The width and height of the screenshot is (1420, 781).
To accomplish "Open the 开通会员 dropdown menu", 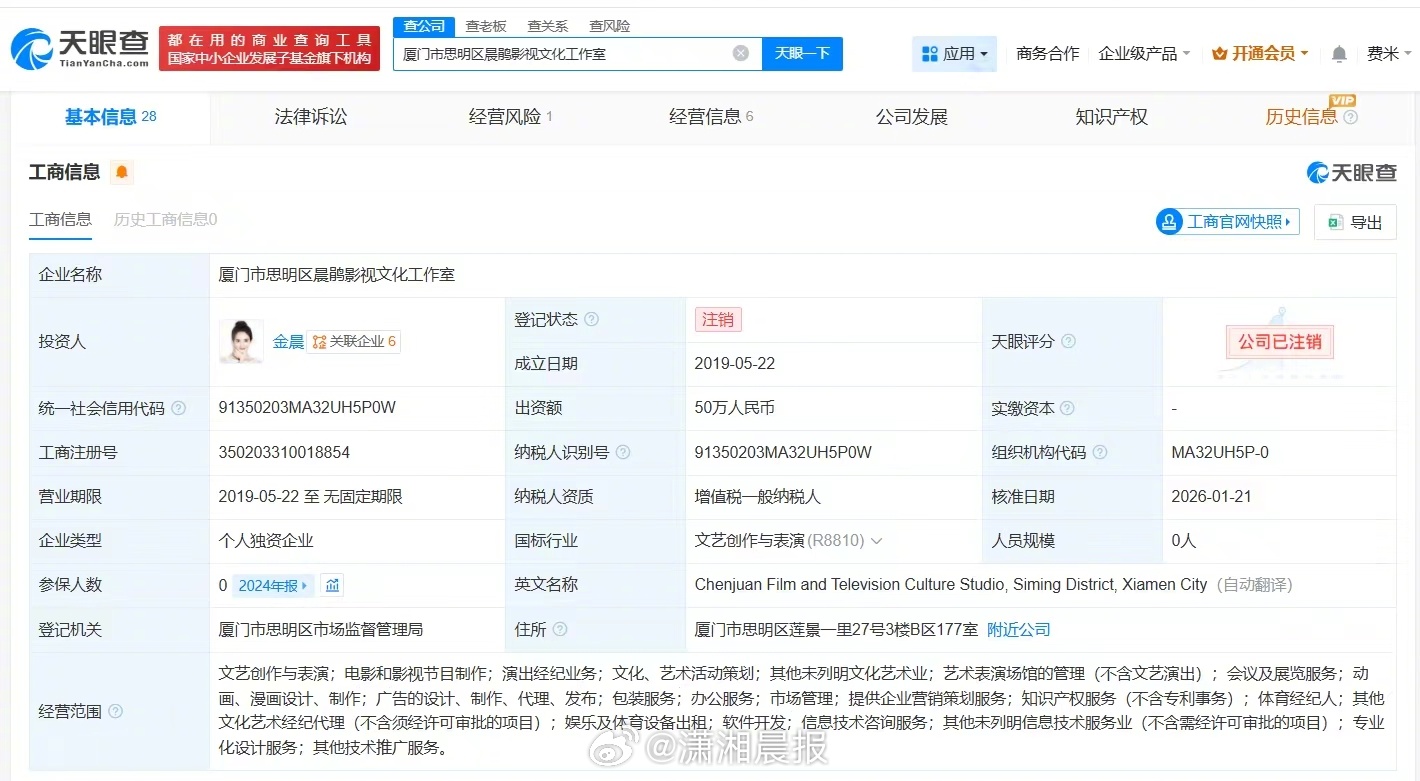I will point(1259,53).
